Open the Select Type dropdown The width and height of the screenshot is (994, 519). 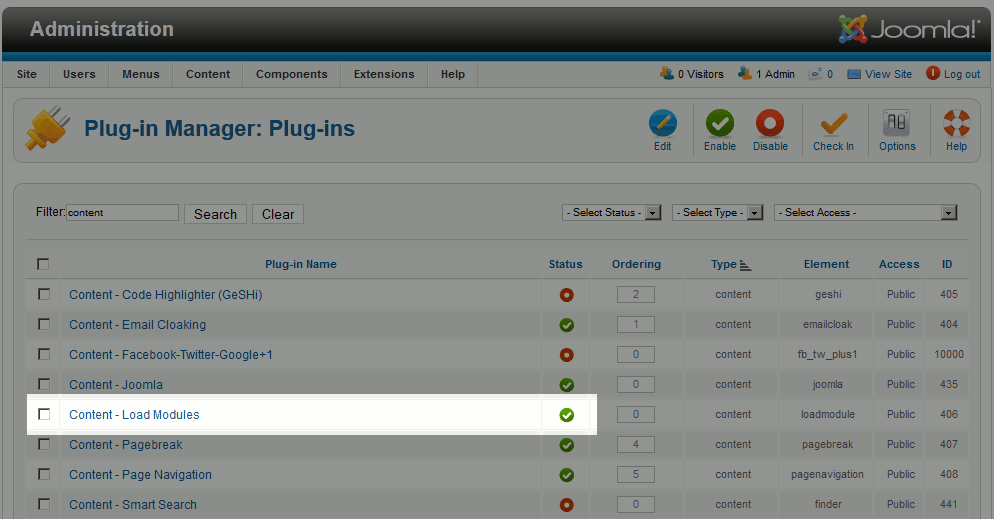[x=717, y=212]
